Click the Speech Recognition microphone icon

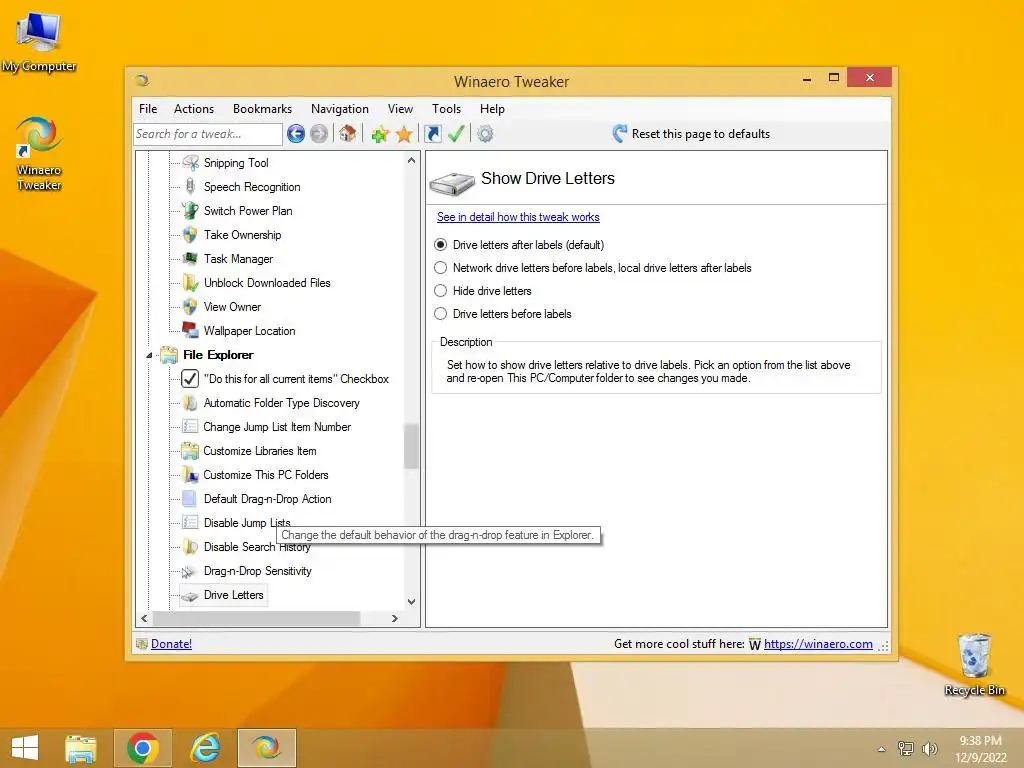(190, 187)
